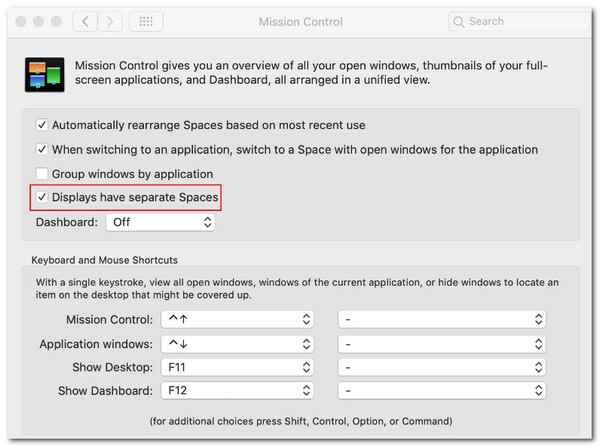The image size is (600, 447).
Task: Open Mission Control mouse shortcut dropdown
Action: 442,319
